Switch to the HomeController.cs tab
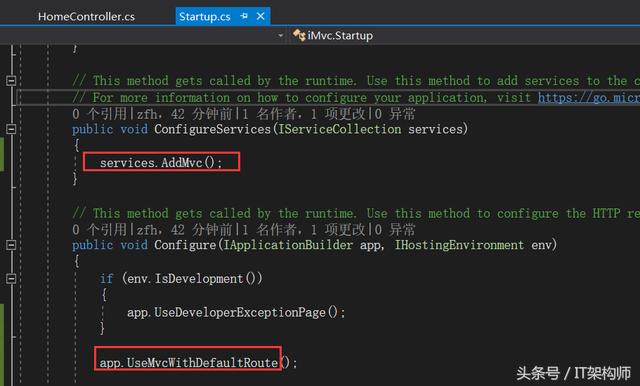This screenshot has height=386, width=640. [86, 17]
